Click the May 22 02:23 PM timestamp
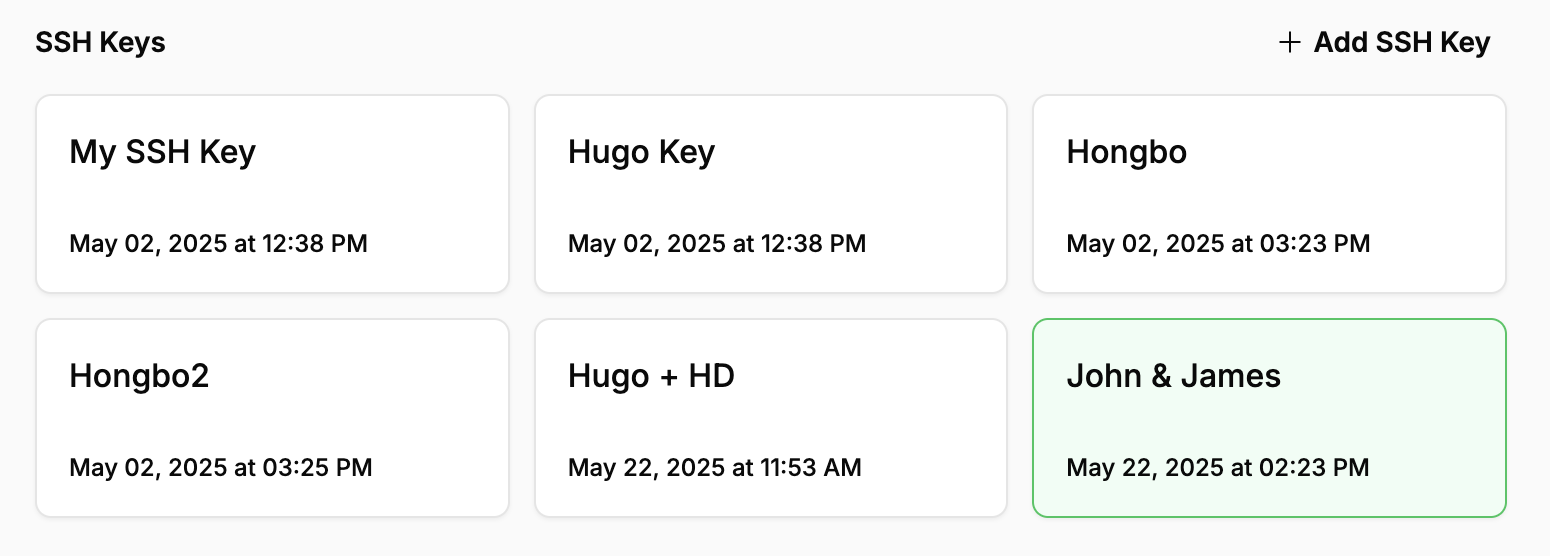1550x556 pixels. point(1218,467)
